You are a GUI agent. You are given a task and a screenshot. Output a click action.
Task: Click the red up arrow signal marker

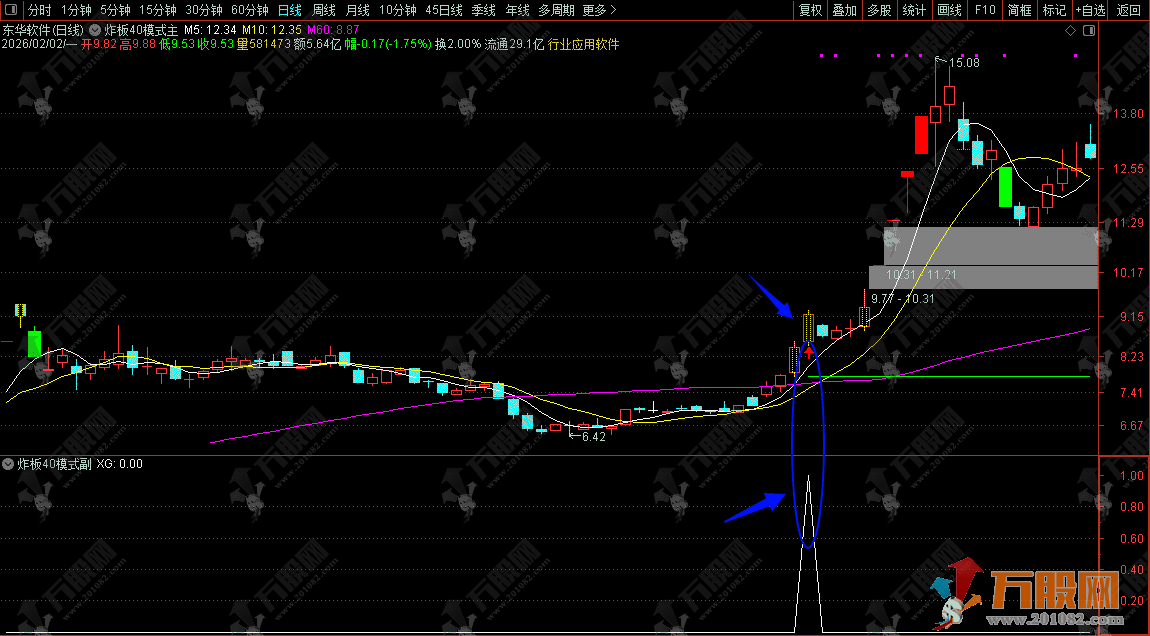(x=808, y=350)
